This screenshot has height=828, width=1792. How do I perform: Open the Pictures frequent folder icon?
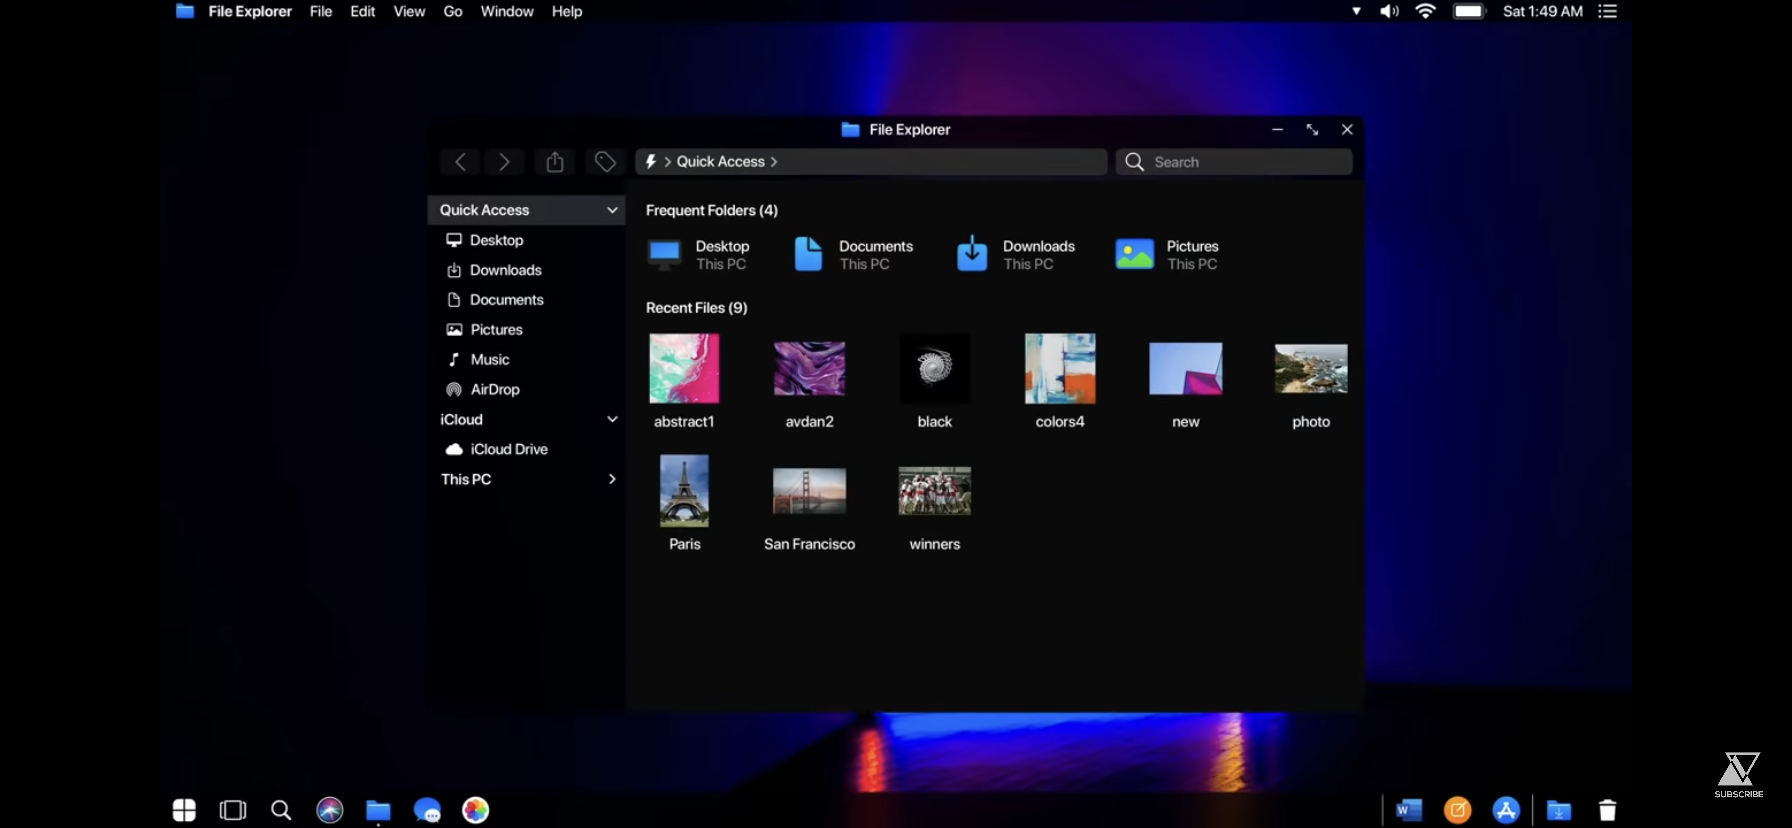[1134, 255]
